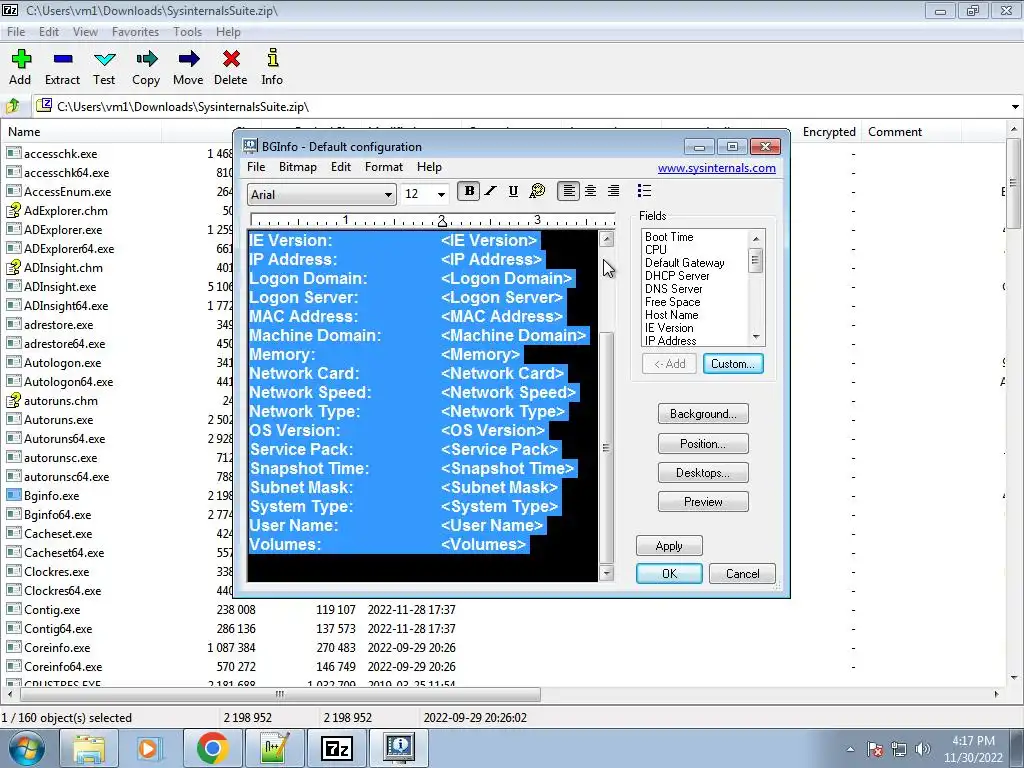Align text left in BGInfo

569,191
